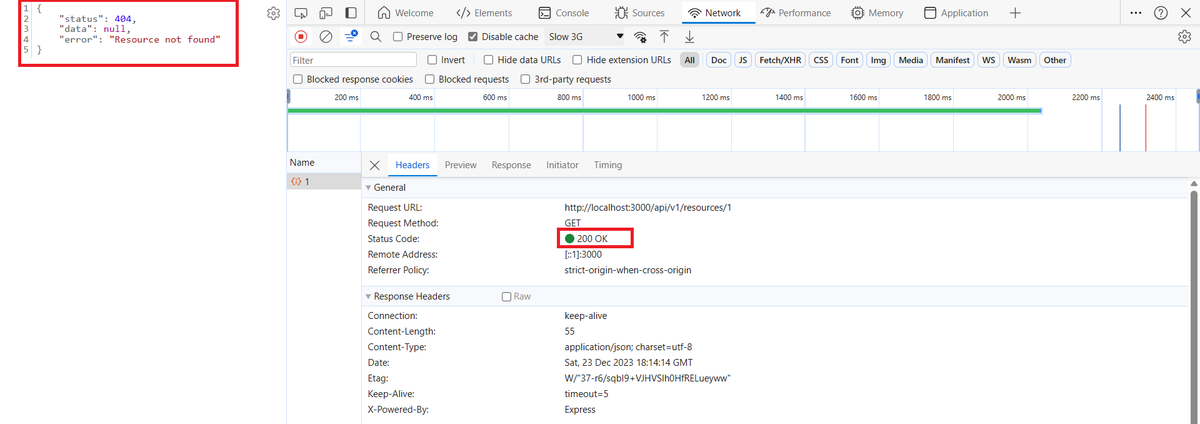The height and width of the screenshot is (424, 1200).
Task: Filter requests by Fetch/XHR
Action: pyautogui.click(x=780, y=60)
